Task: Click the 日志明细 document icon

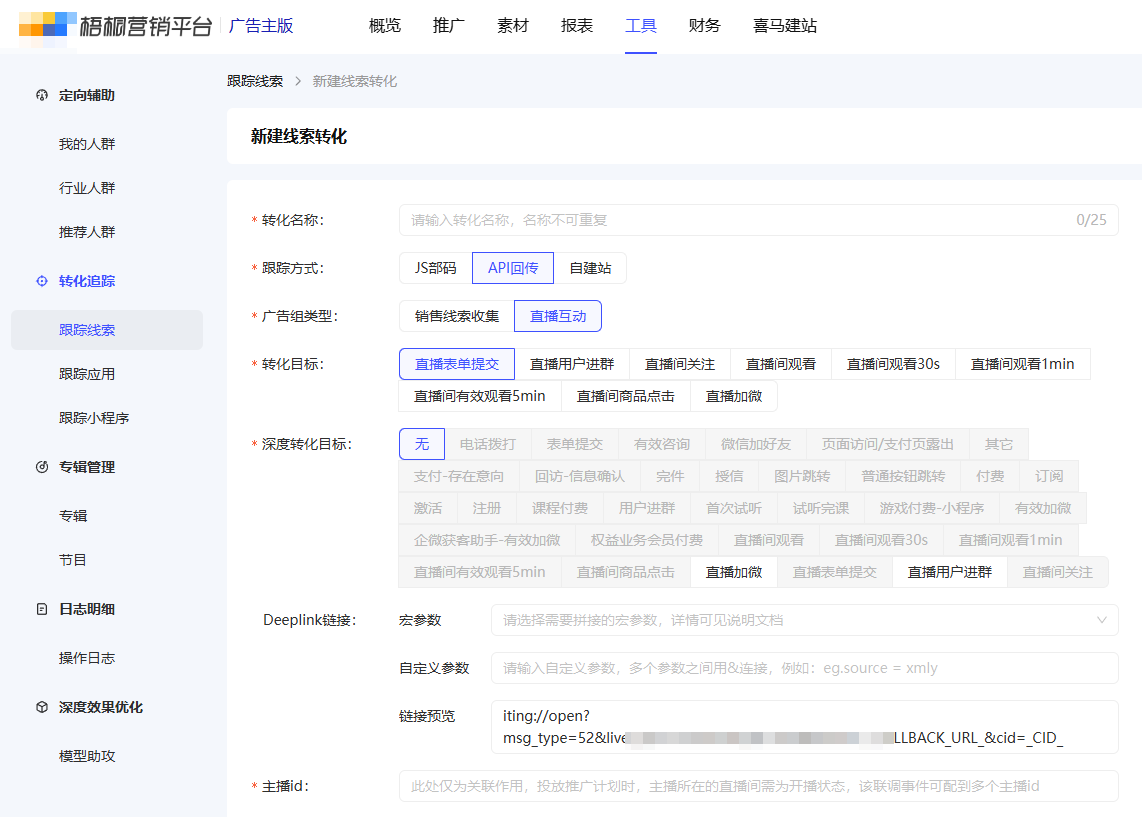Action: (42, 609)
